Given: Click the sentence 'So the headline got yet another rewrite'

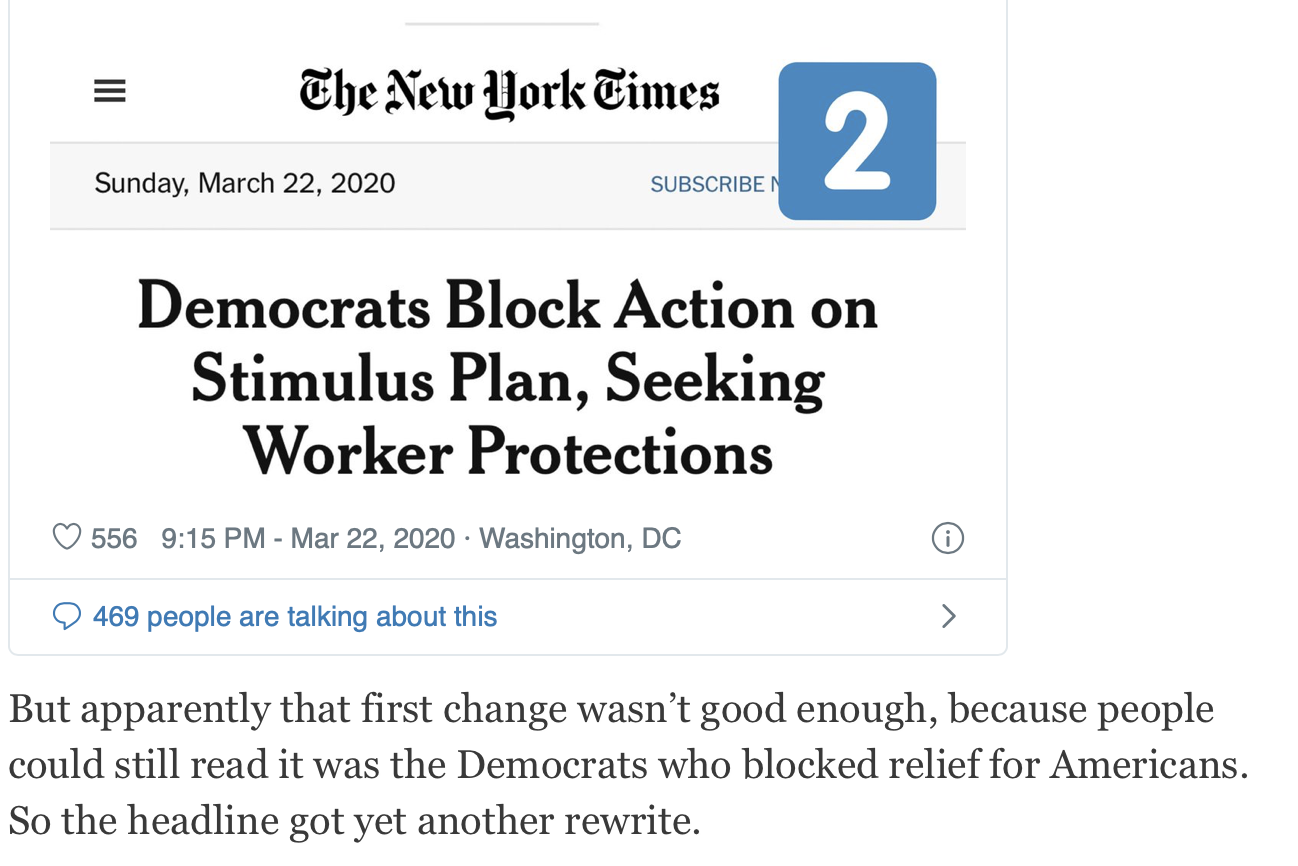Looking at the screenshot, I should 355,821.
